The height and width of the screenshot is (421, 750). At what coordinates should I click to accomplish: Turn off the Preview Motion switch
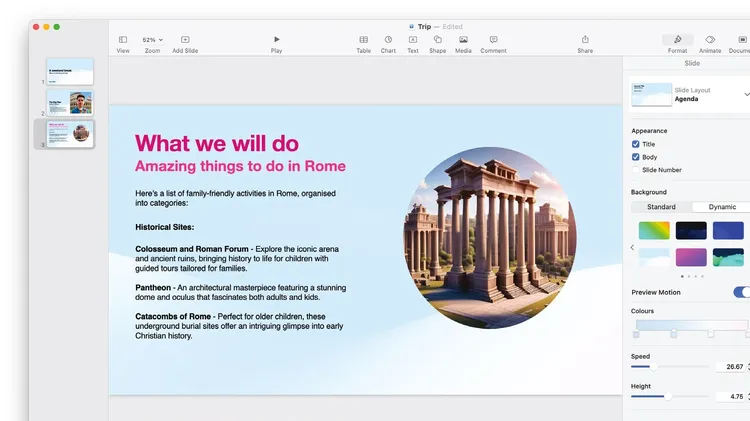pos(741,292)
